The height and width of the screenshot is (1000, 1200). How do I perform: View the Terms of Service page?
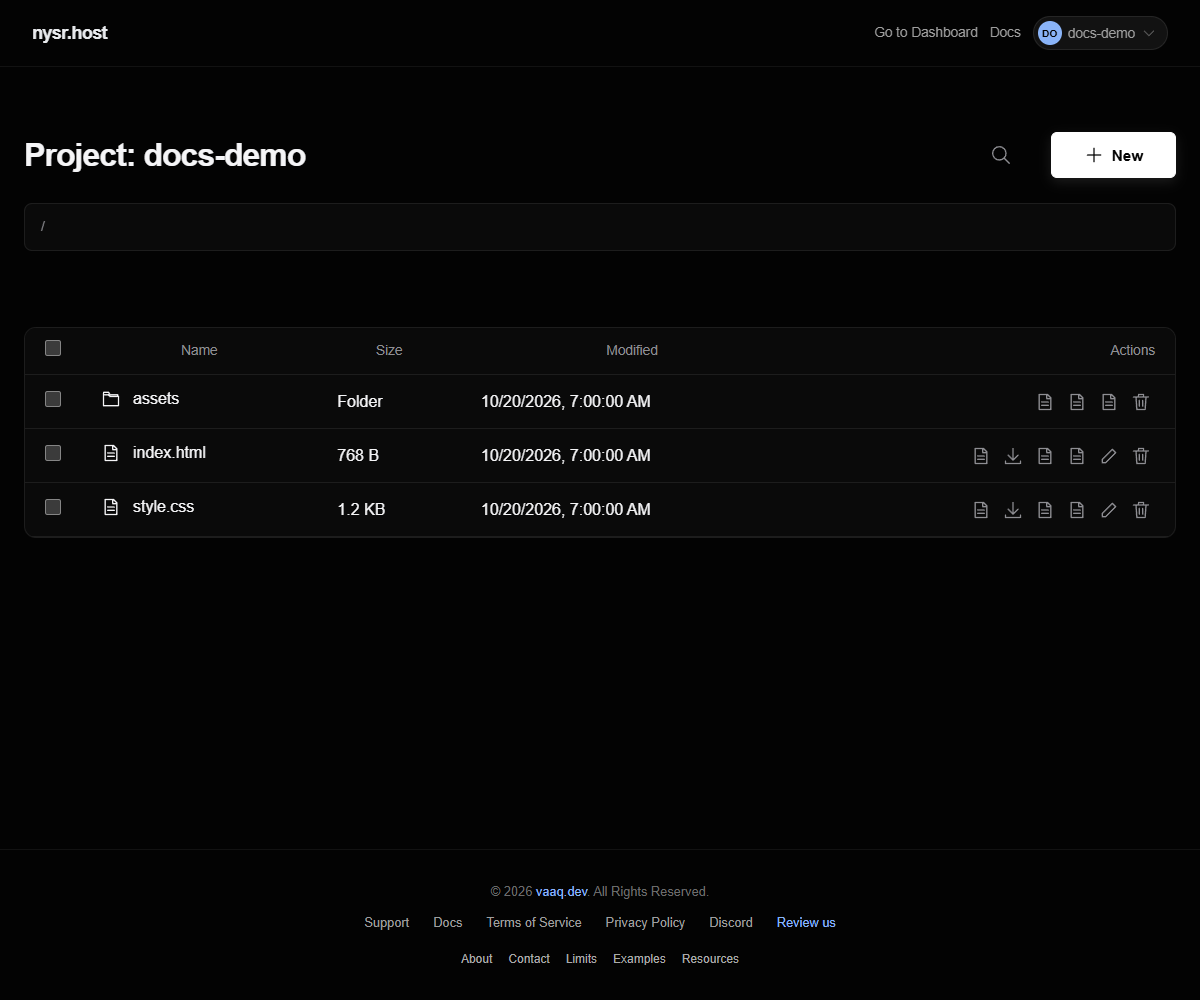tap(534, 922)
